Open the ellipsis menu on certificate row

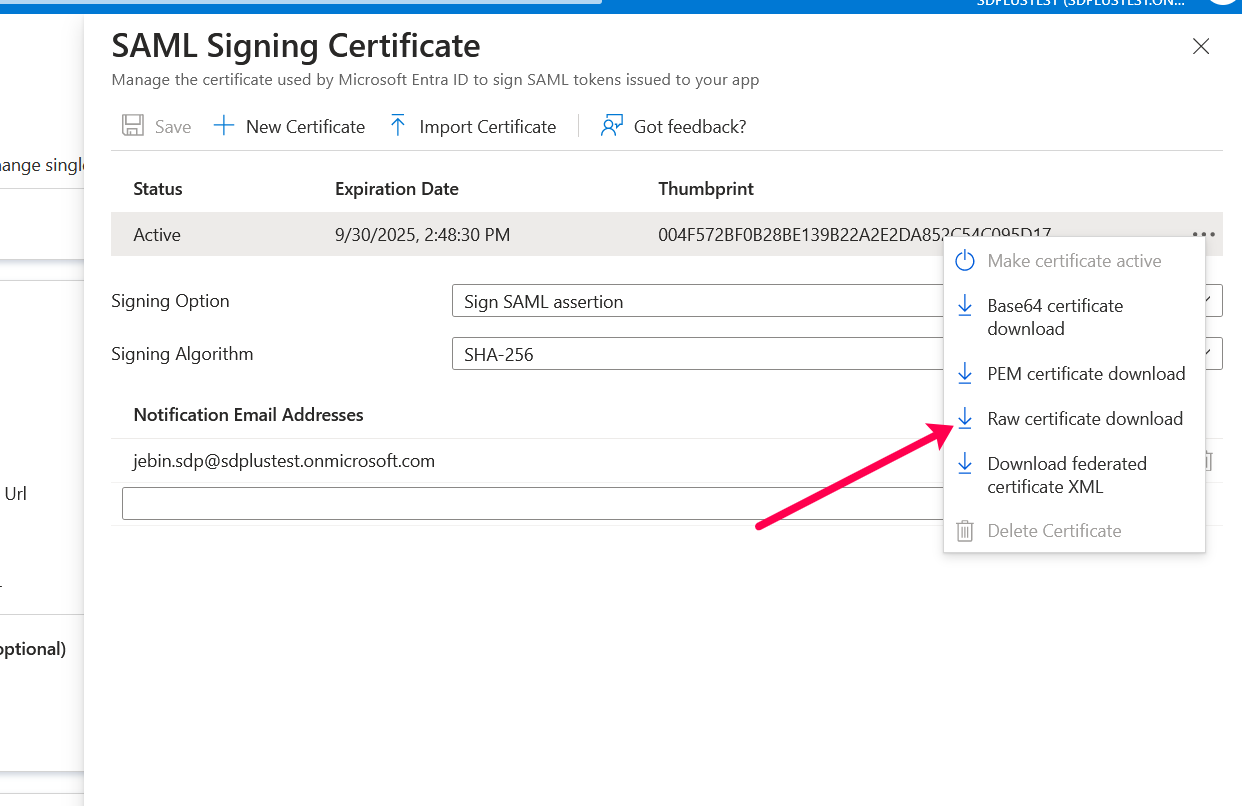1203,235
